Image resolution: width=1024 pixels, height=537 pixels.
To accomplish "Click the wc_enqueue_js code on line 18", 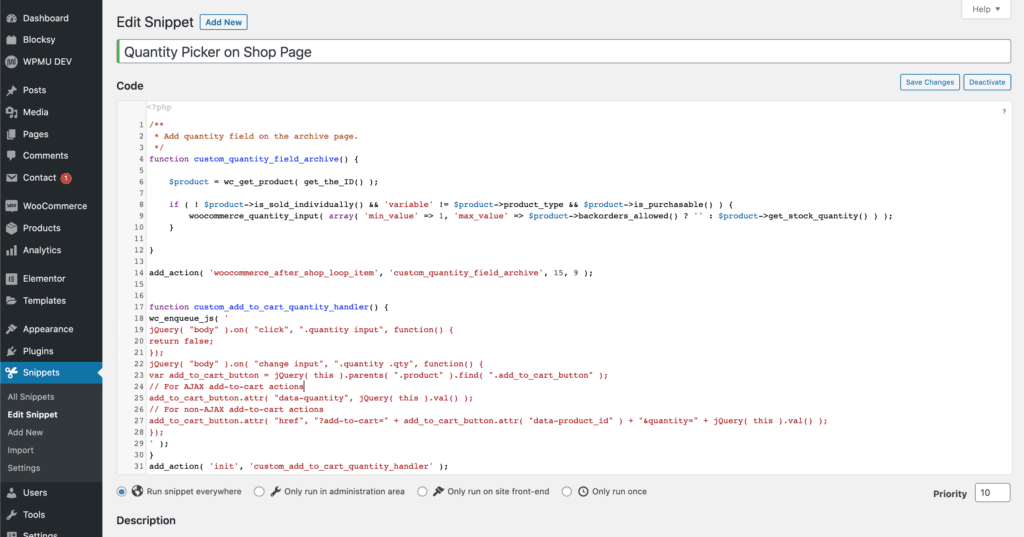I will pos(189,318).
